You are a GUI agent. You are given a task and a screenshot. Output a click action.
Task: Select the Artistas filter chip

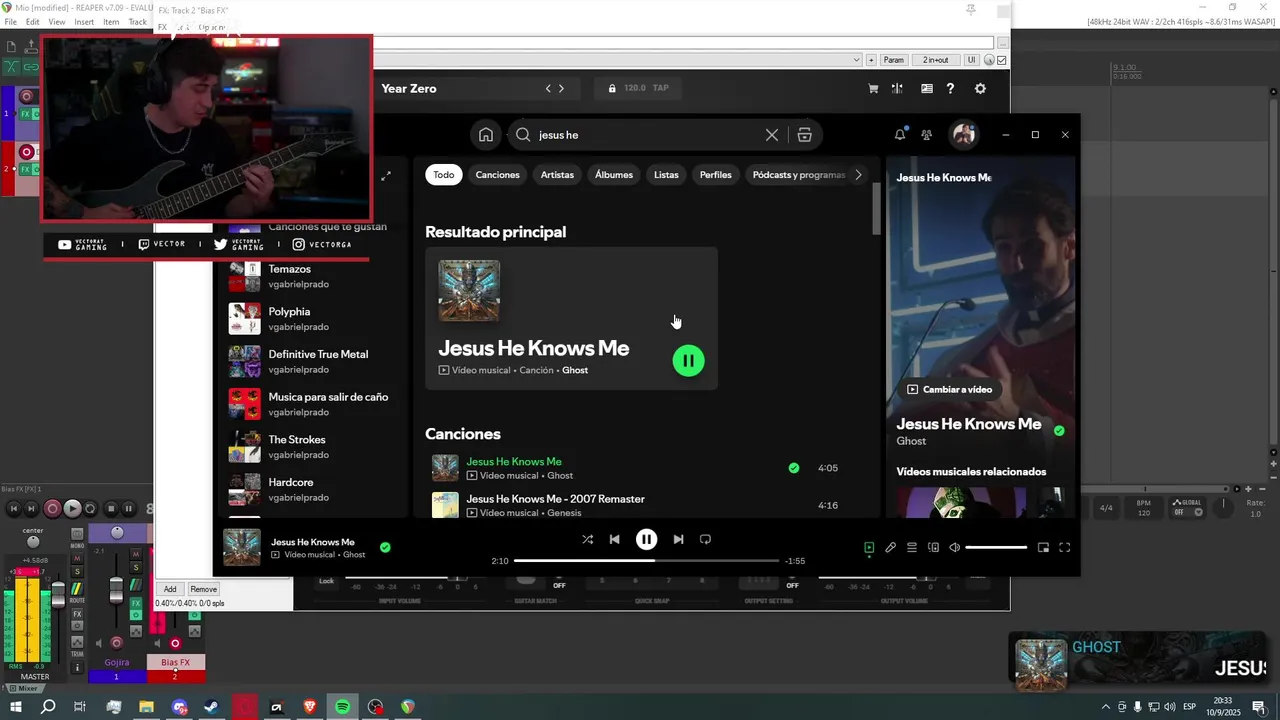coord(557,175)
